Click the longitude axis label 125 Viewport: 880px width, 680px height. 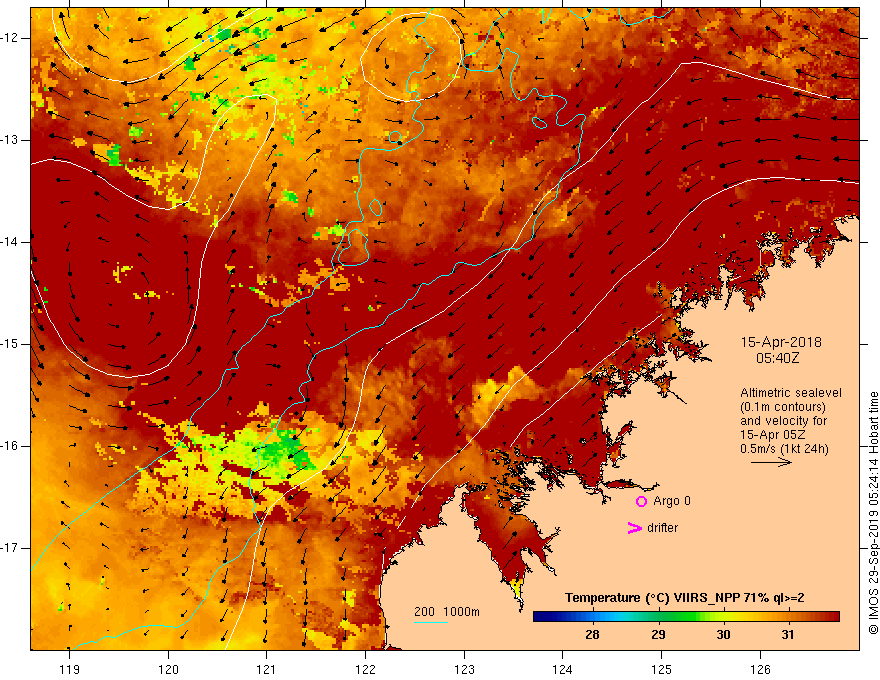tap(662, 669)
